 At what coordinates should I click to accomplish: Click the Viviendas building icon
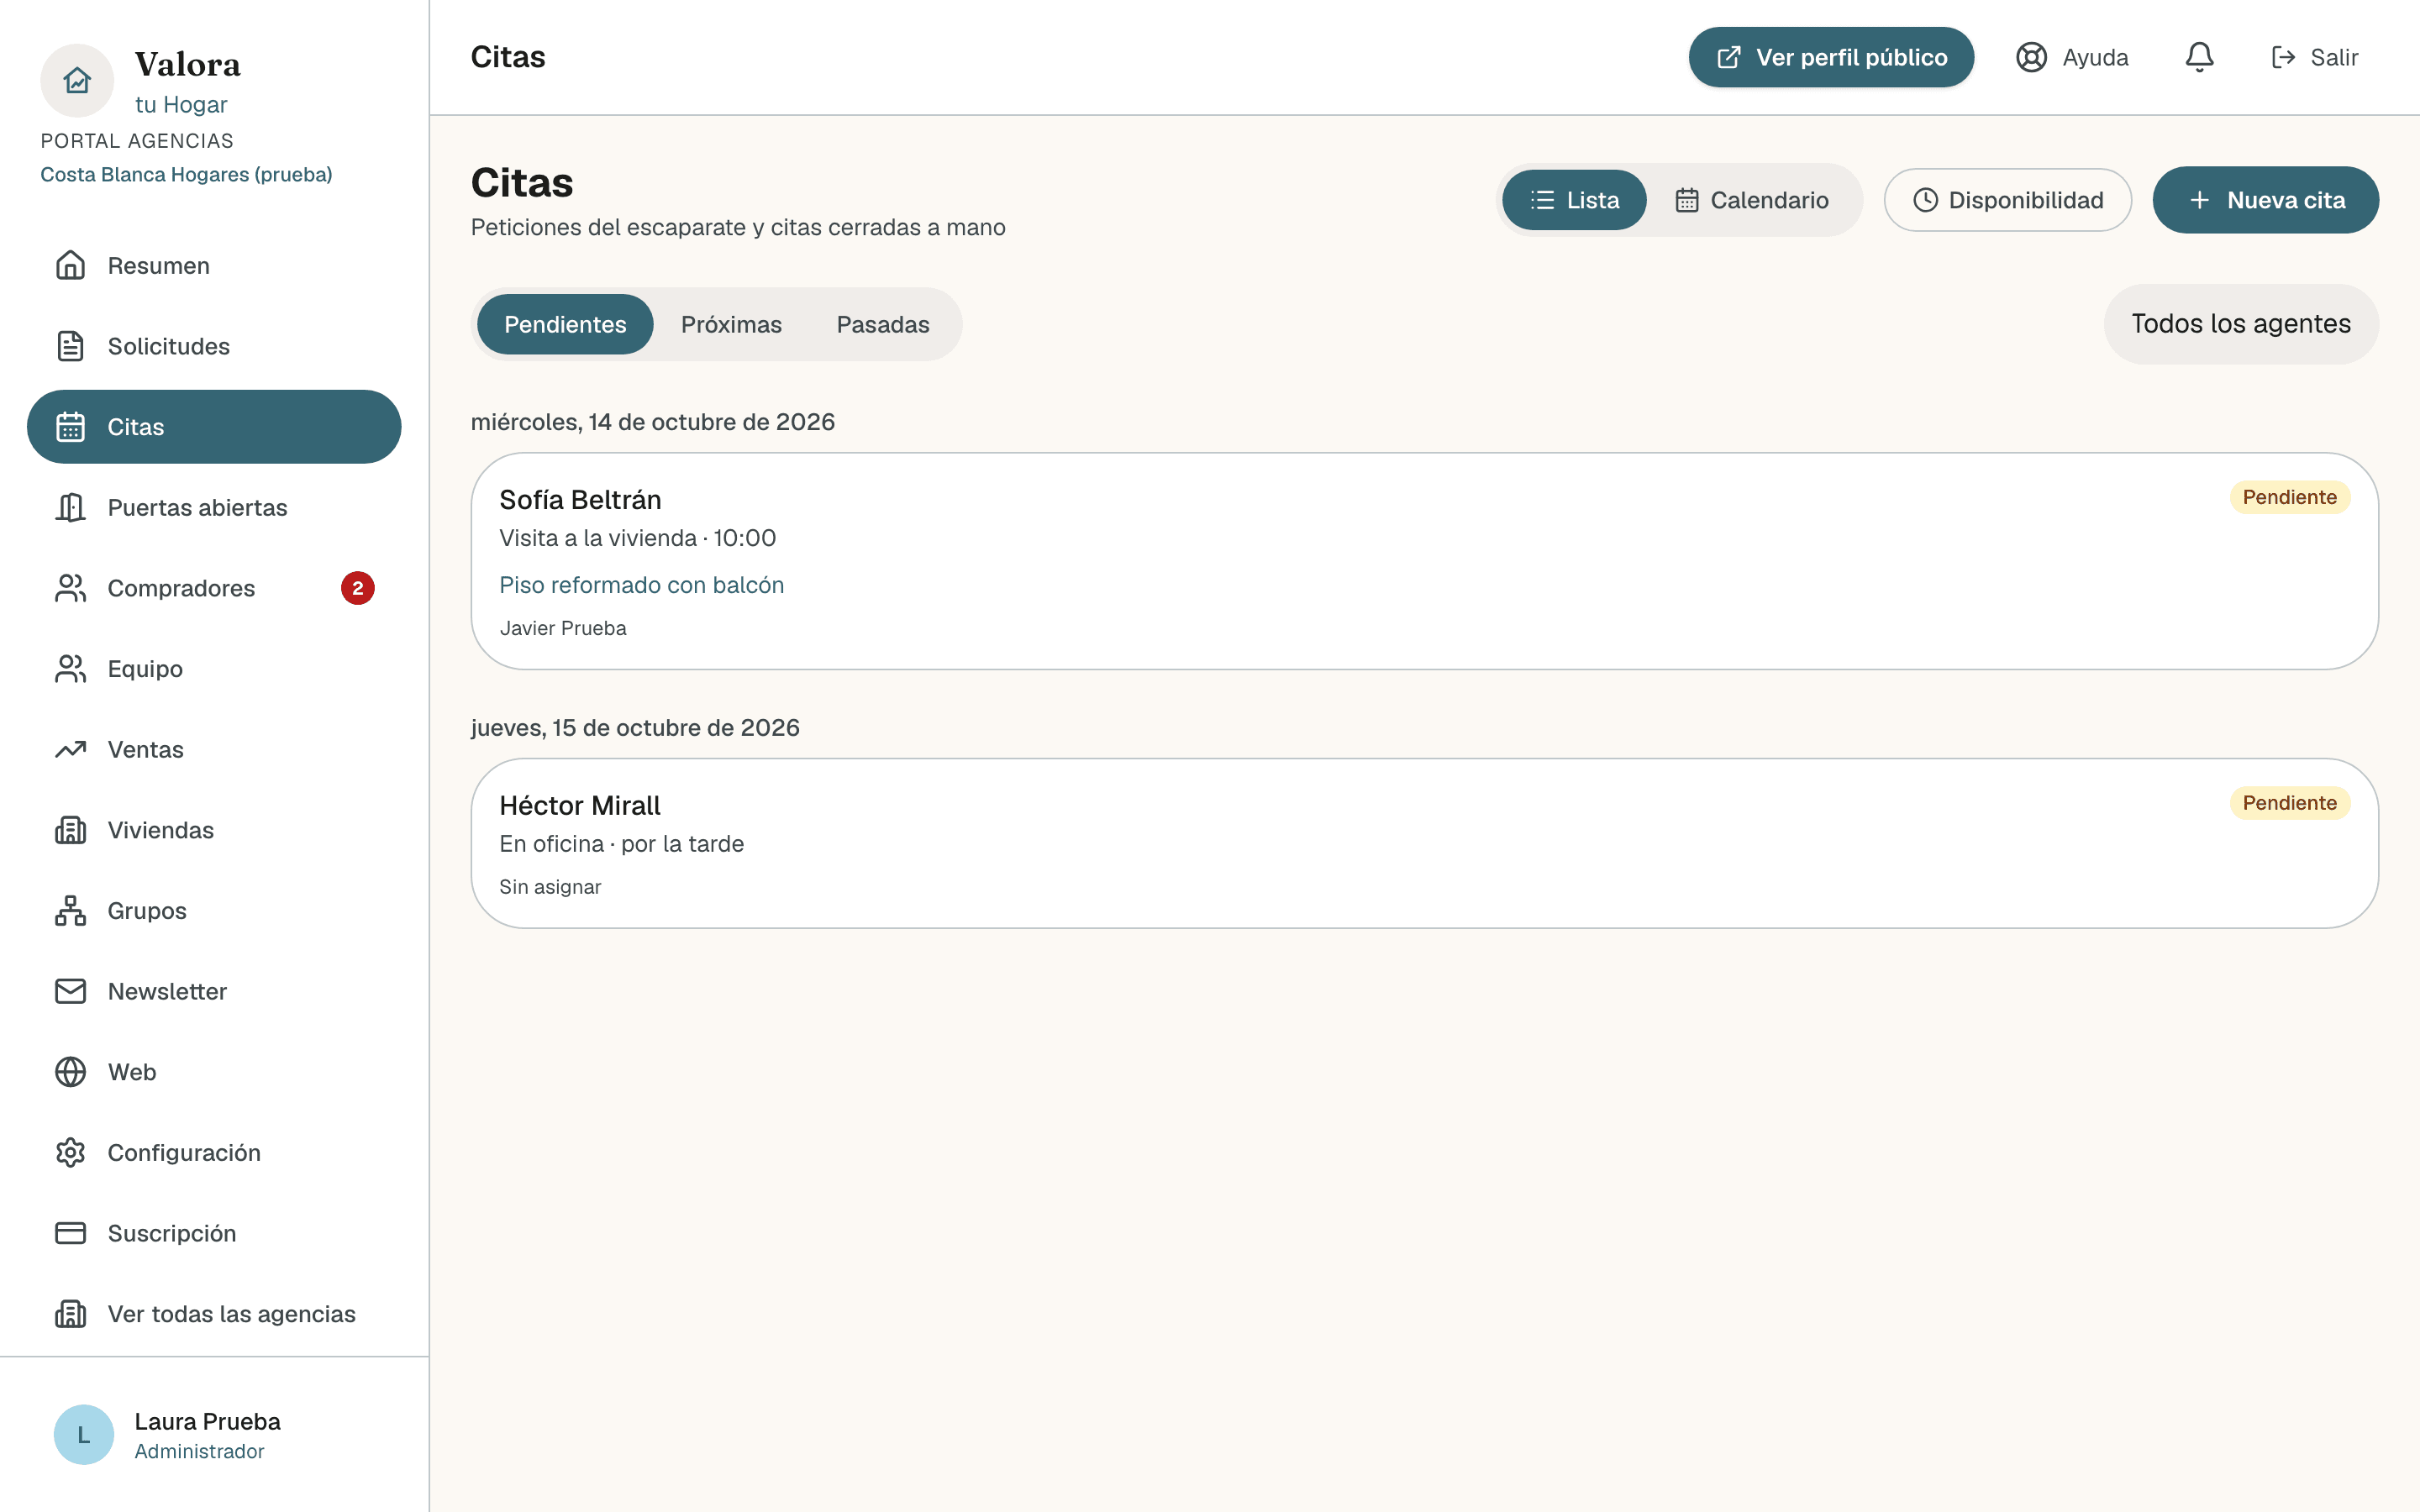coord(70,830)
